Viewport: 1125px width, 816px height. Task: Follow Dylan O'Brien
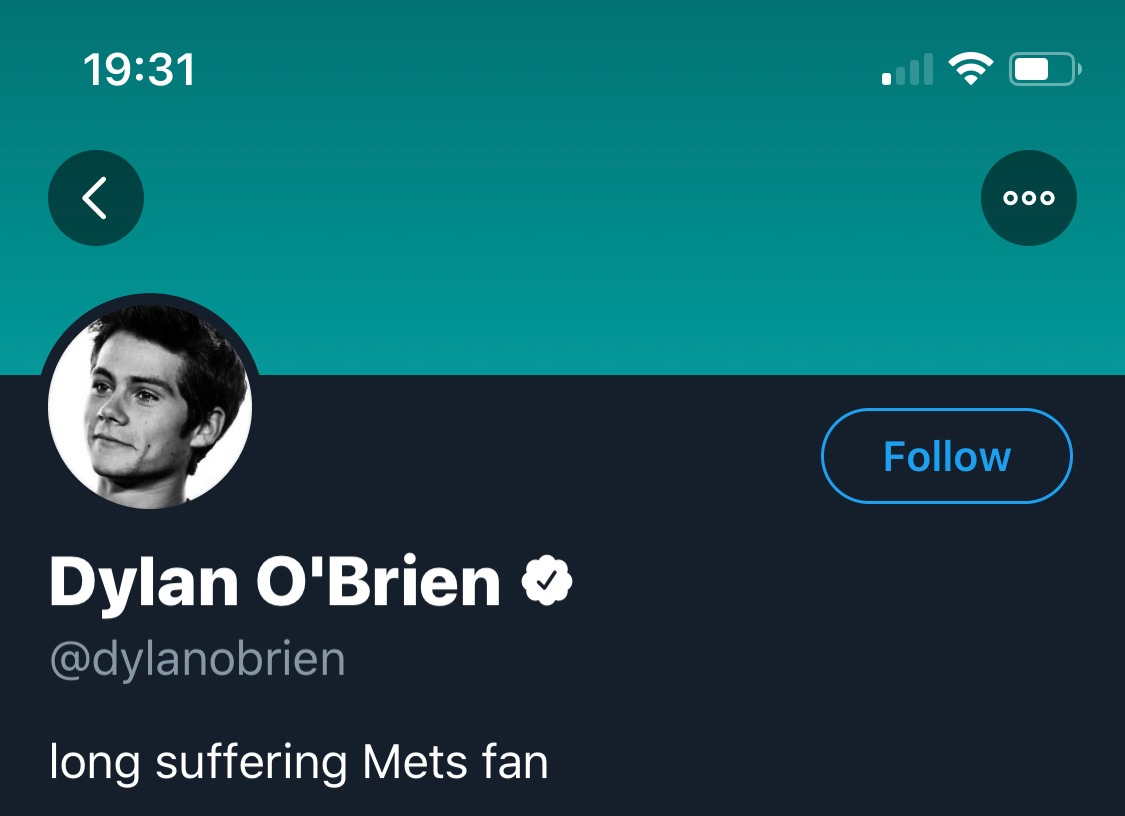[x=947, y=456]
